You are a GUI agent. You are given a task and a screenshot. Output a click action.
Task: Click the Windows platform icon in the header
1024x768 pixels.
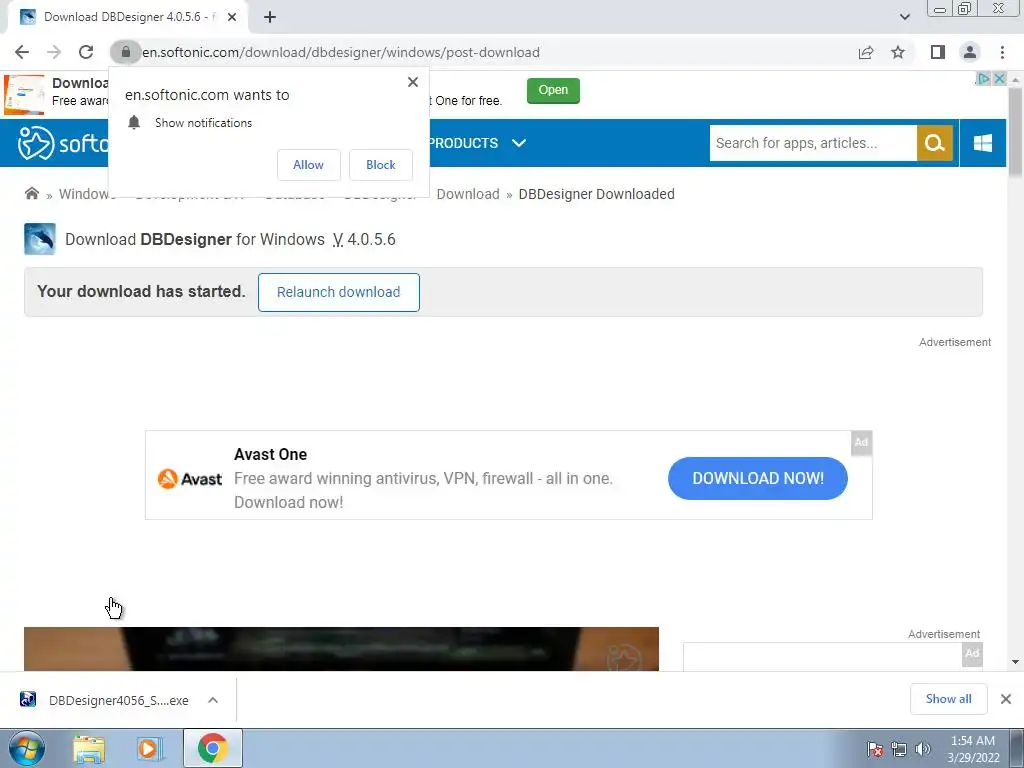[x=983, y=143]
